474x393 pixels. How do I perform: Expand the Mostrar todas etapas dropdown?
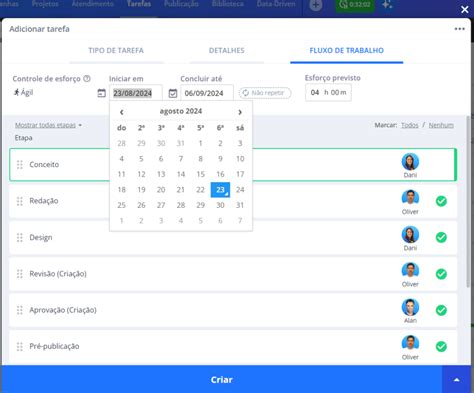(48, 125)
